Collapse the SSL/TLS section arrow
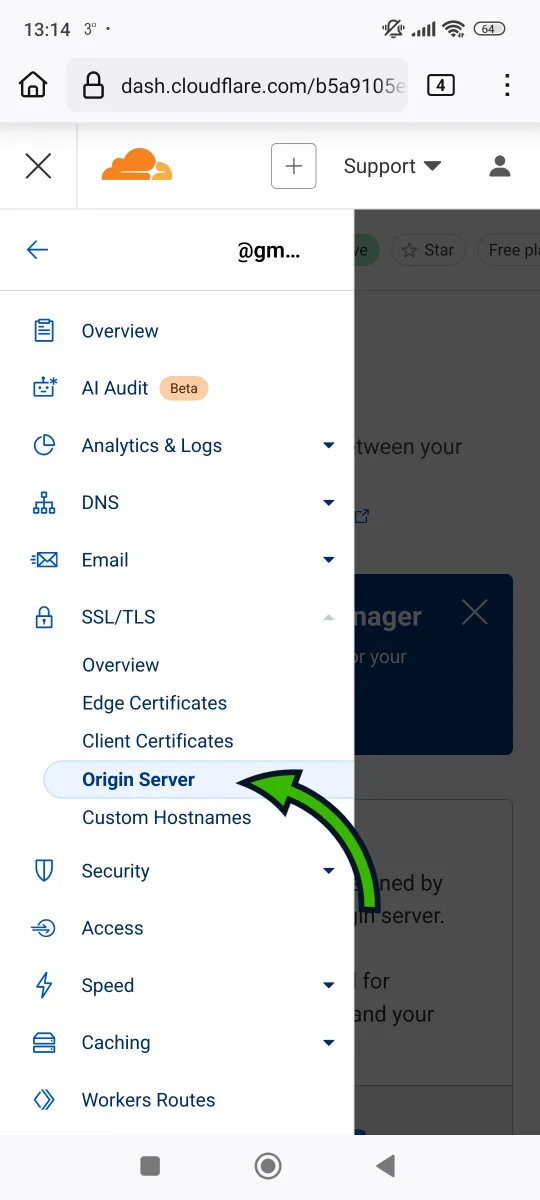Screen dimensions: 540x1200 (x=329, y=617)
